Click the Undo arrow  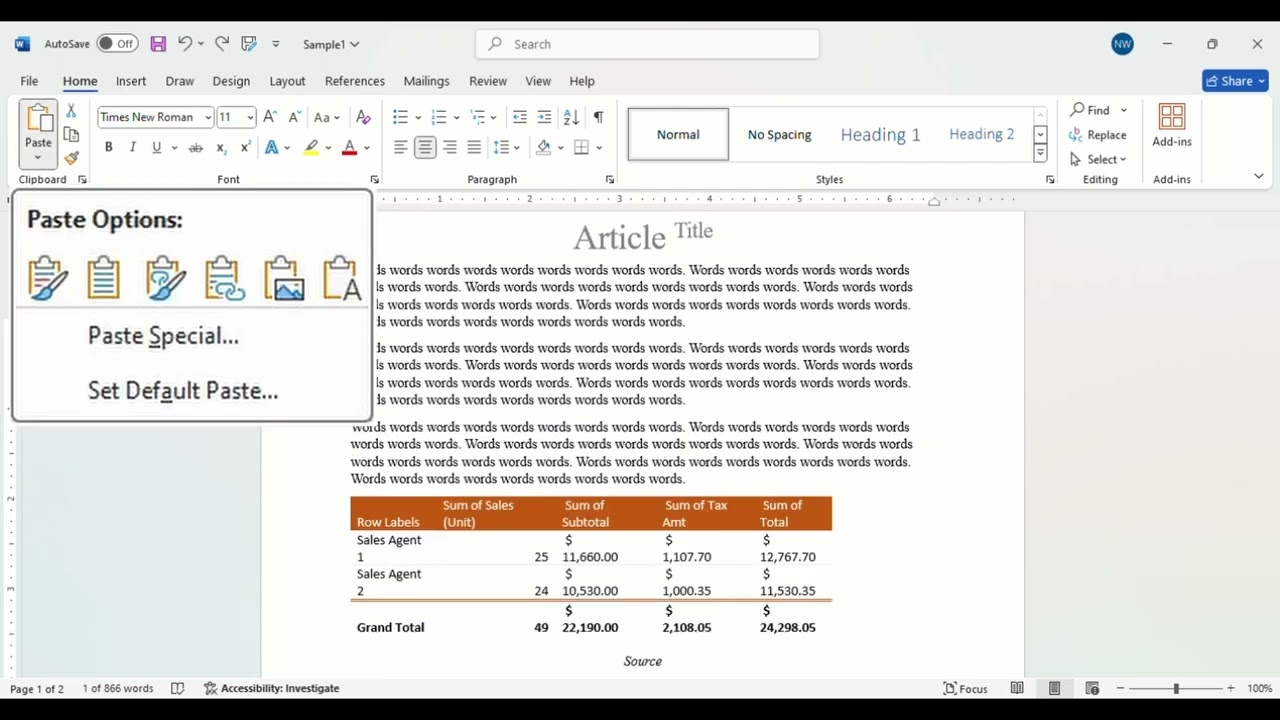click(x=185, y=44)
